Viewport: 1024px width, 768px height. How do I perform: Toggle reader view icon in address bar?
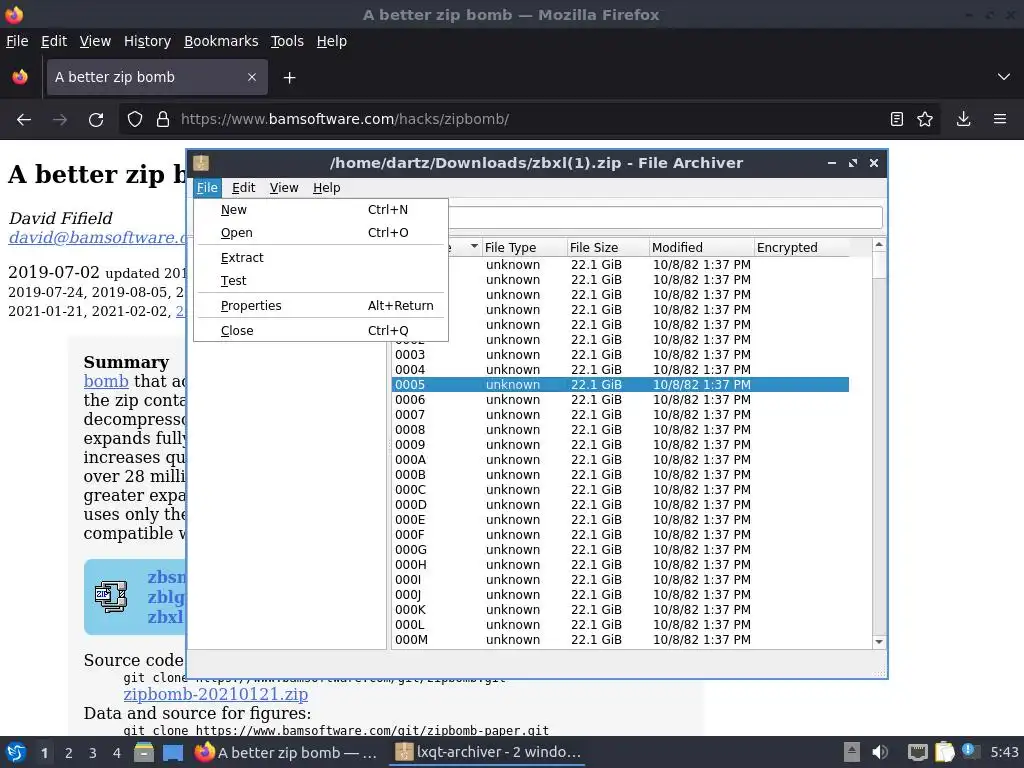pyautogui.click(x=897, y=120)
